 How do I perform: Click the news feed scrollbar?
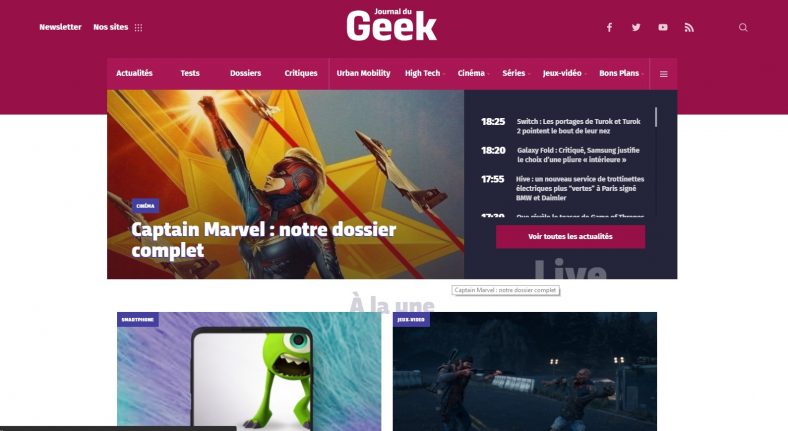point(656,117)
